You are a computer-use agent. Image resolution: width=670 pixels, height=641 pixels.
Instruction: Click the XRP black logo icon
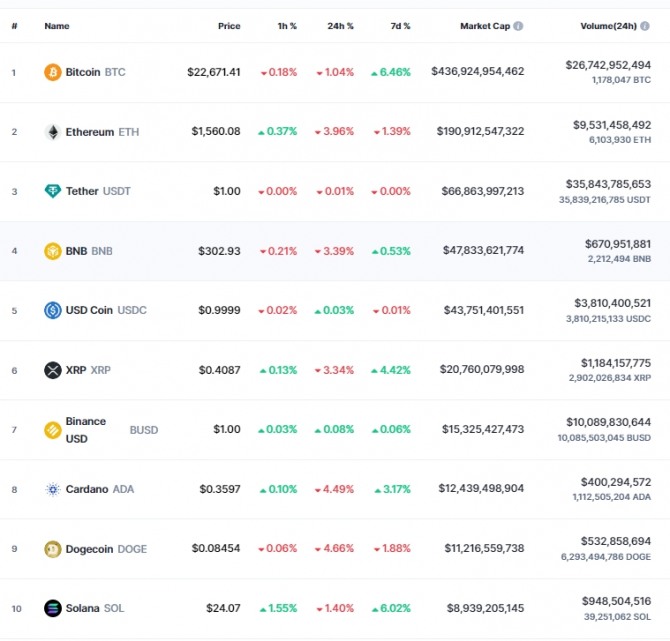(53, 370)
